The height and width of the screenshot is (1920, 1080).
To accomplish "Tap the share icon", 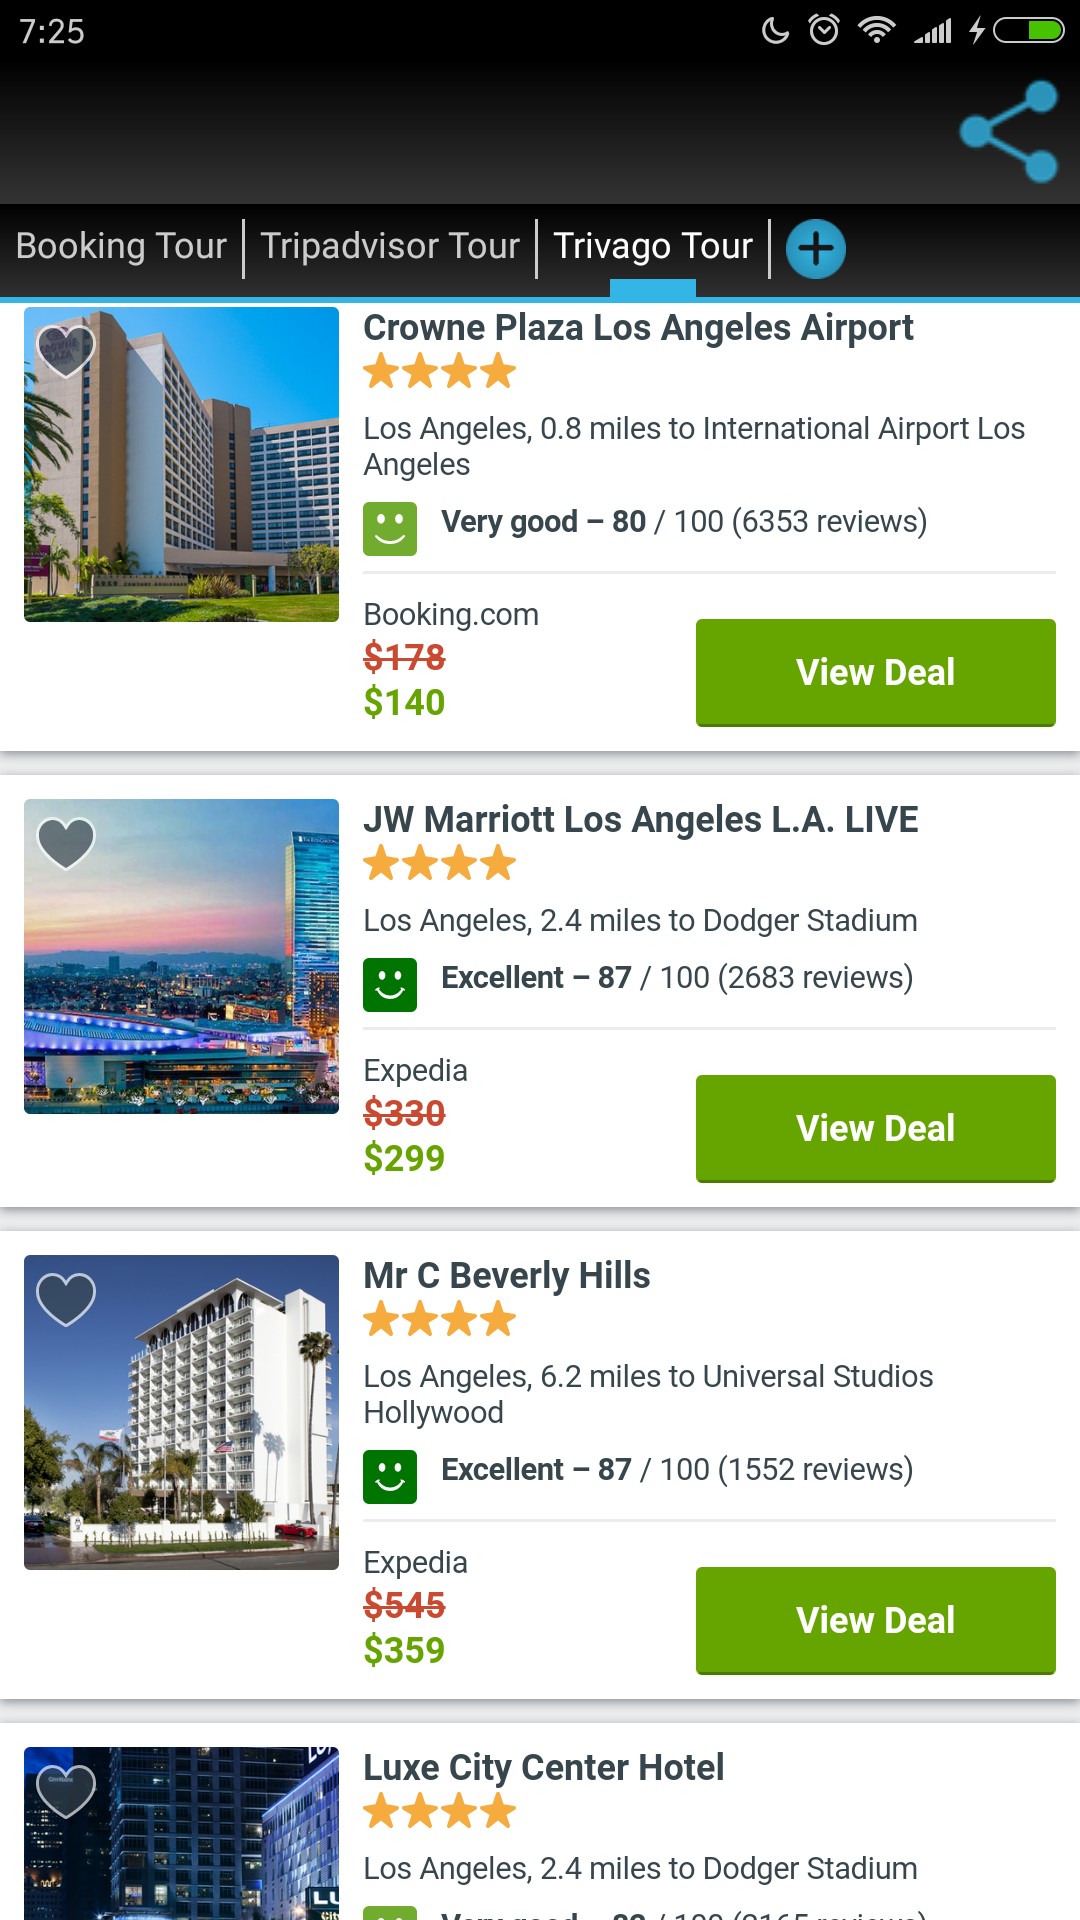I will click(1009, 132).
